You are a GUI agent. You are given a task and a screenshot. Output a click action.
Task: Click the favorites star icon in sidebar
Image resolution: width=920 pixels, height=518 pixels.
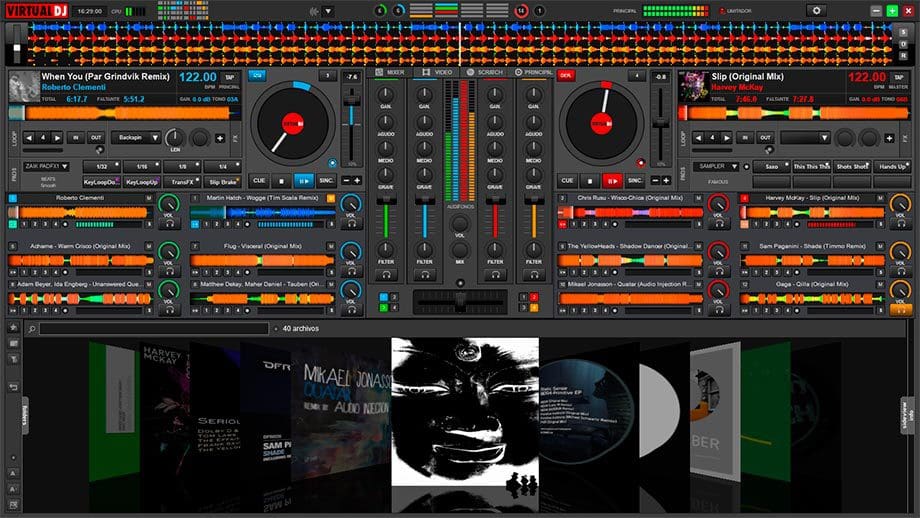pos(13,327)
